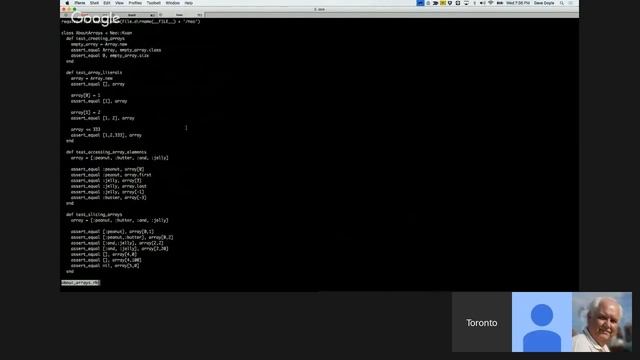Click the about_arrays.rb filename in status line
The height and width of the screenshot is (360, 640).
[80, 282]
